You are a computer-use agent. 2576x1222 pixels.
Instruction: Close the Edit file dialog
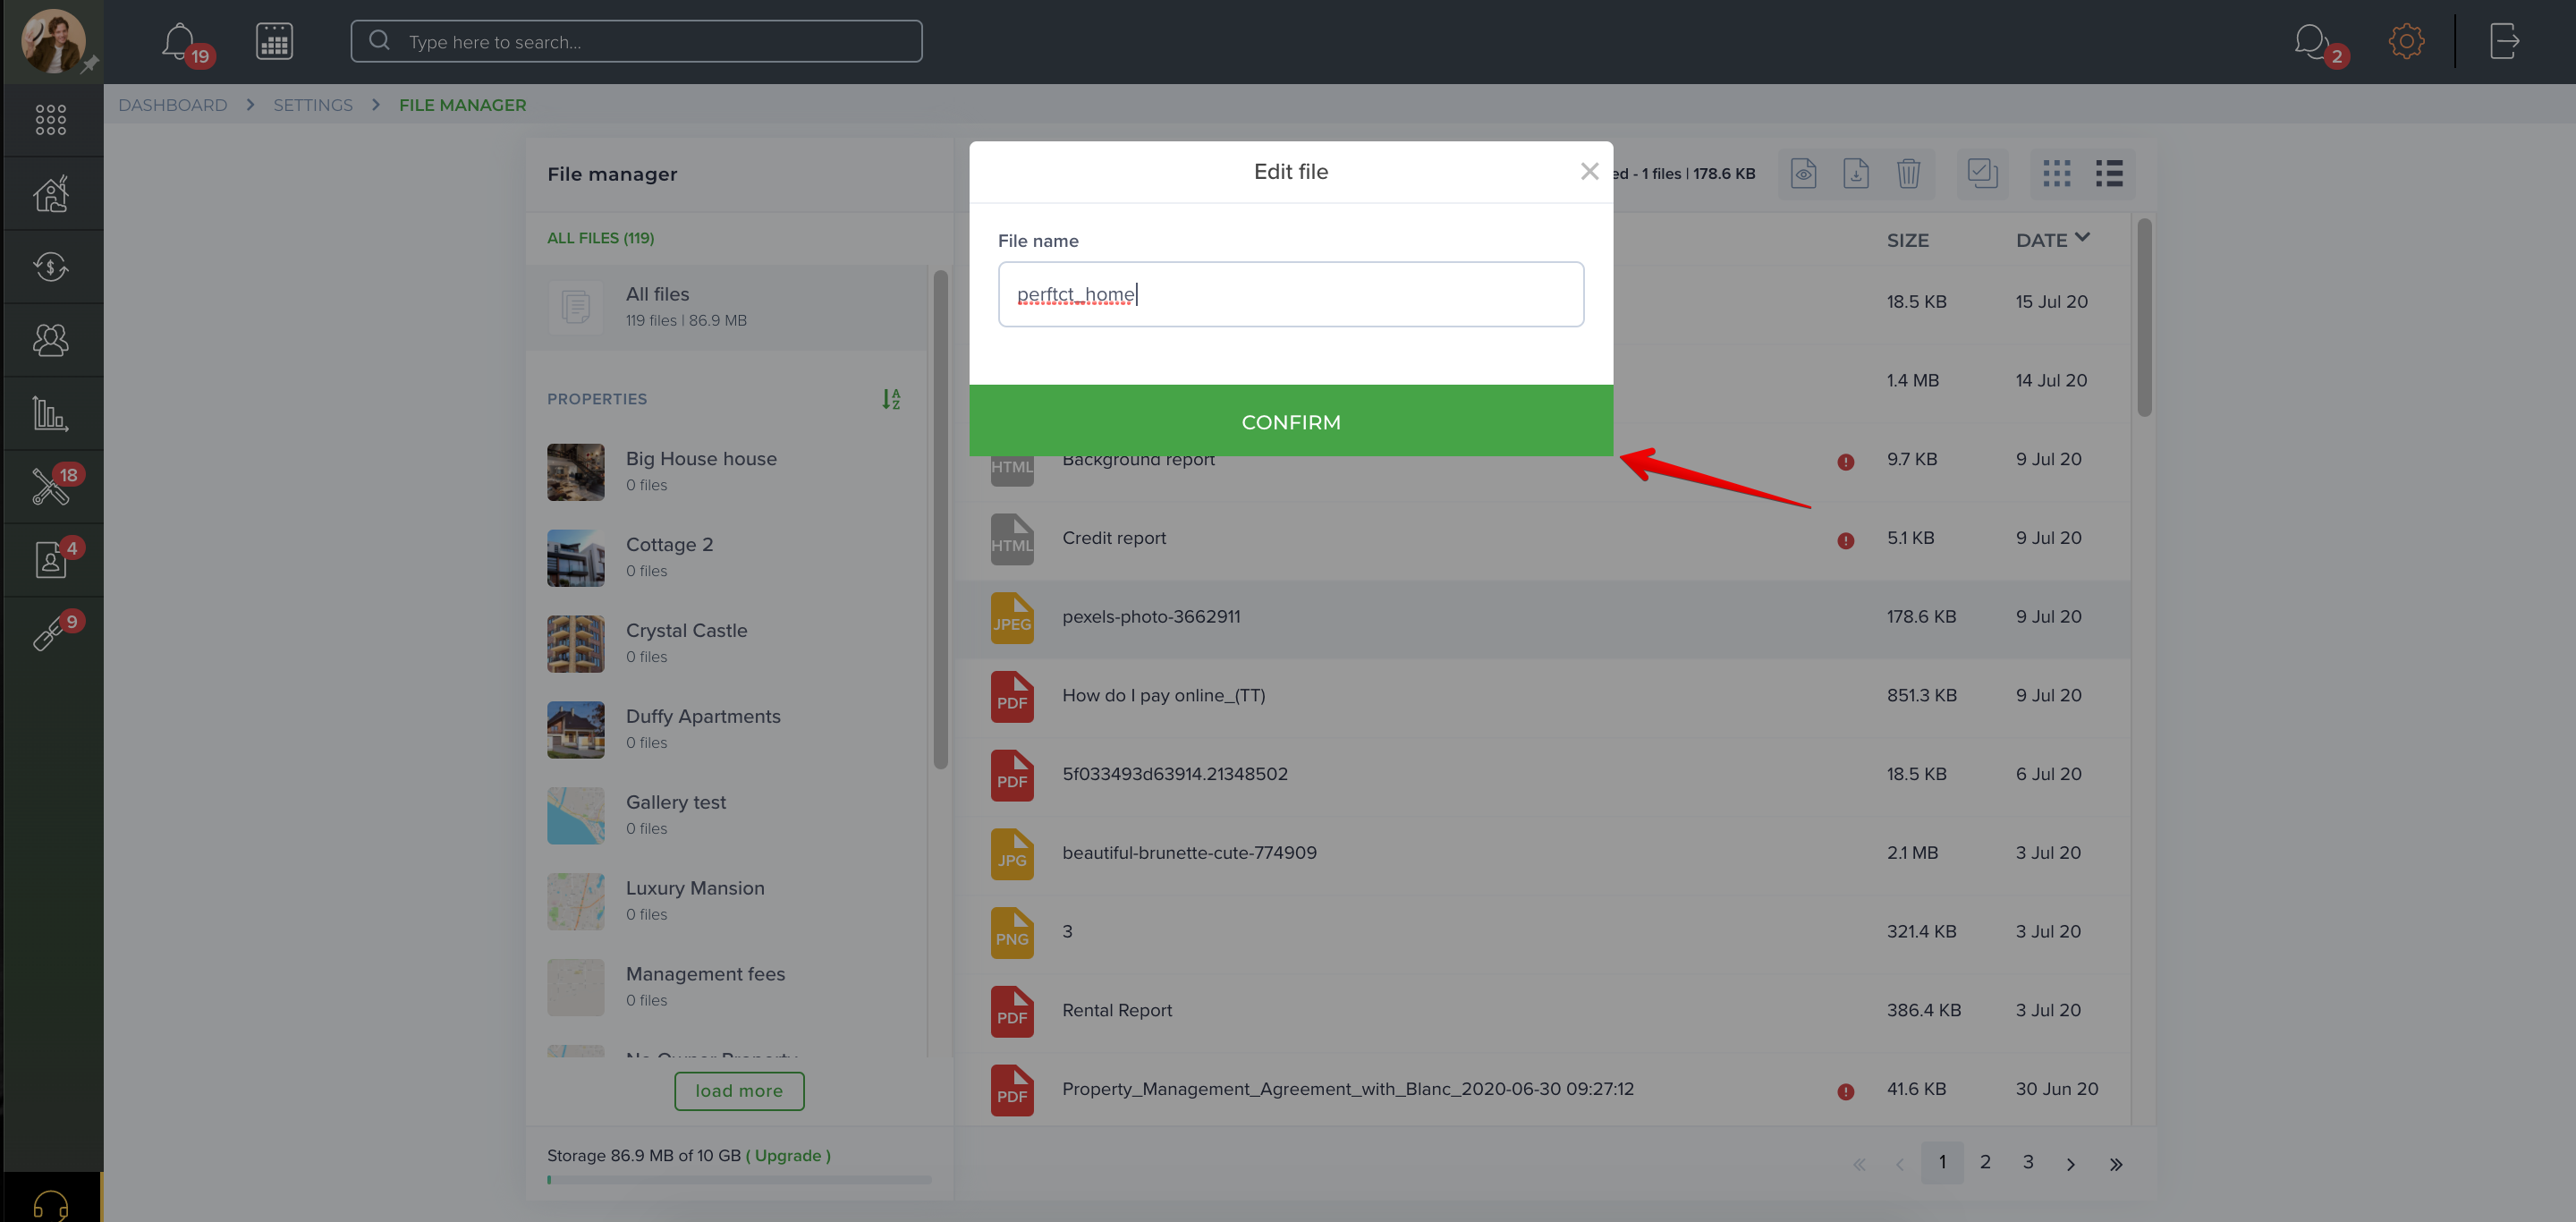[x=1589, y=171]
